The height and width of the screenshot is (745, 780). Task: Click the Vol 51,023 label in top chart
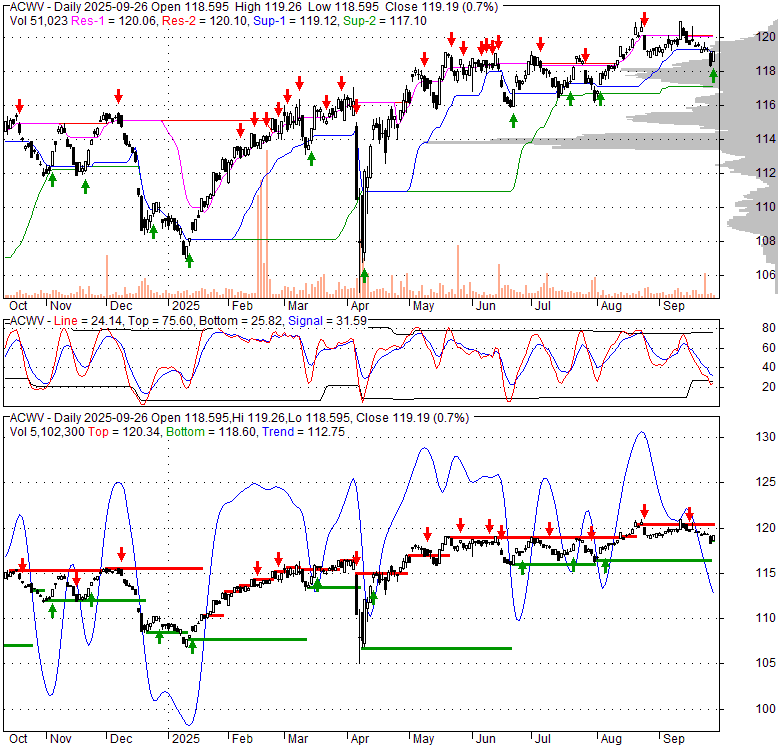click(x=39, y=21)
